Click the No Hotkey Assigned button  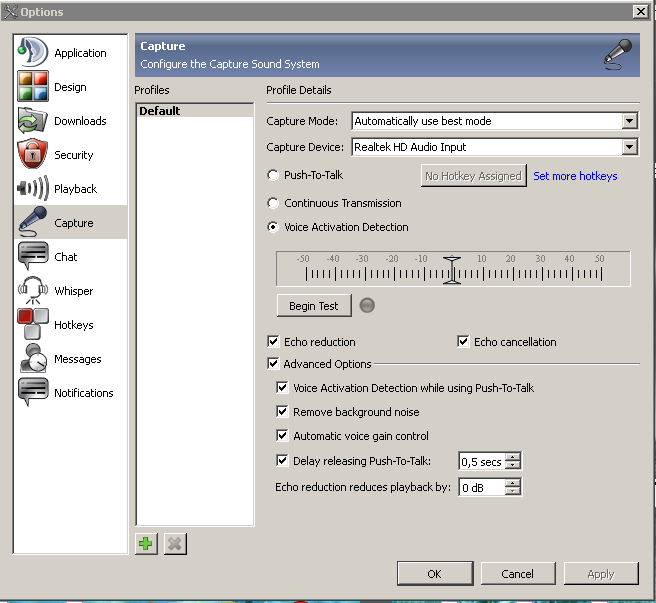tap(473, 176)
